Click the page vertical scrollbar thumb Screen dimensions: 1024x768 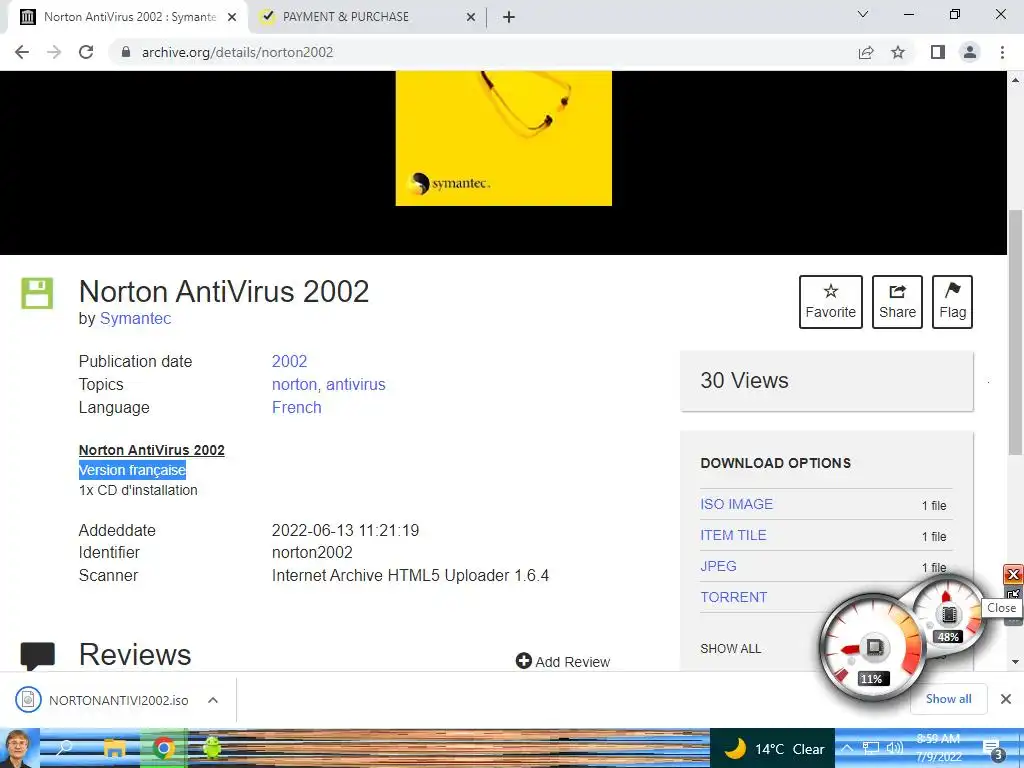1015,332
